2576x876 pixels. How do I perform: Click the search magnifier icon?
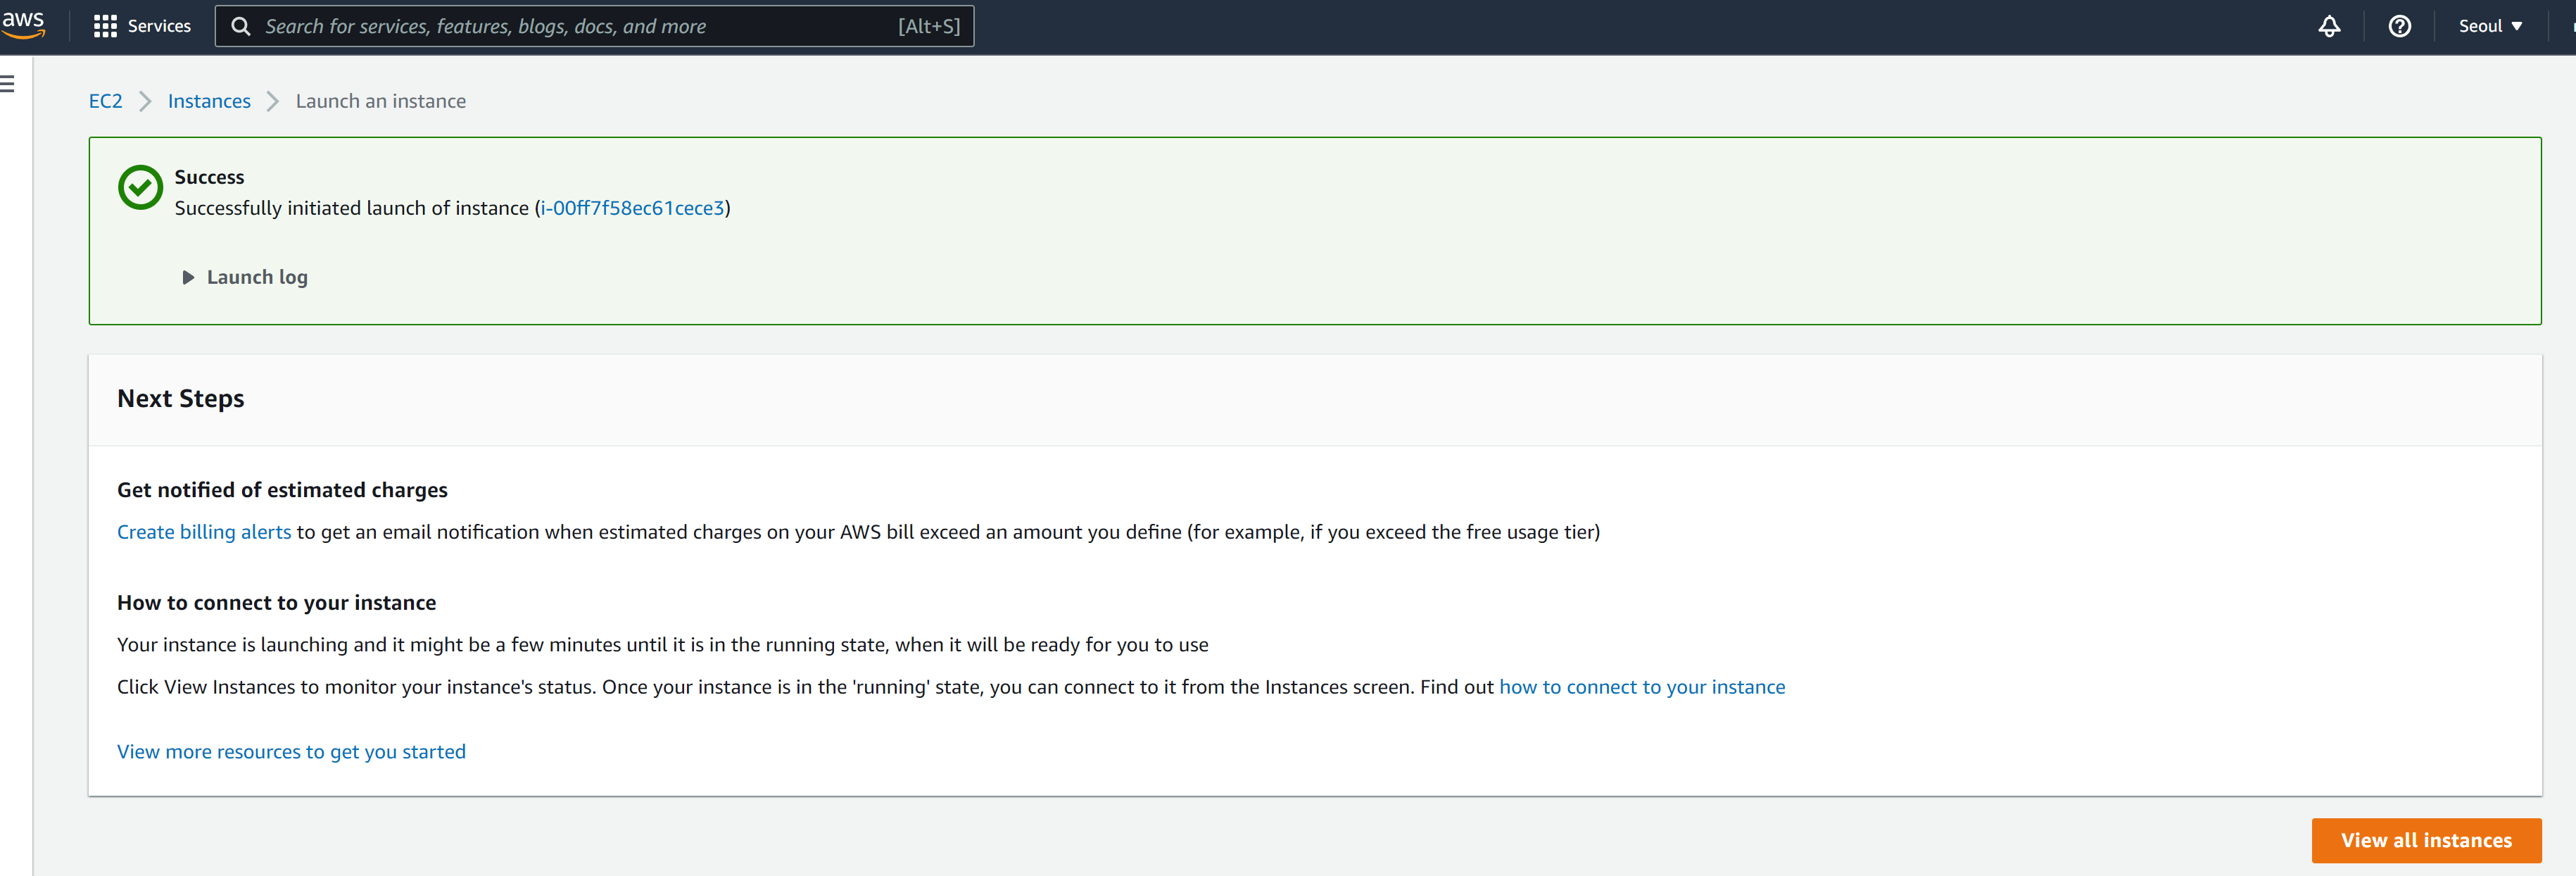point(241,26)
